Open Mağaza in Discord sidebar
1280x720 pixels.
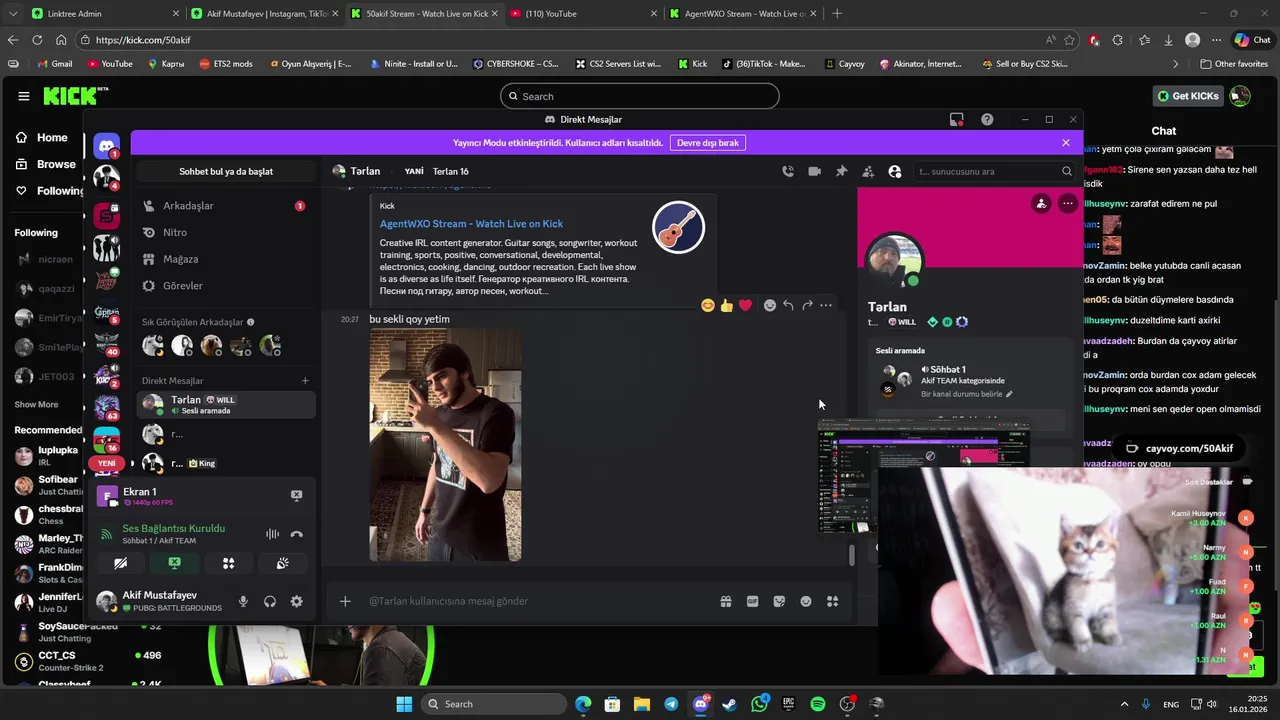(x=226, y=259)
